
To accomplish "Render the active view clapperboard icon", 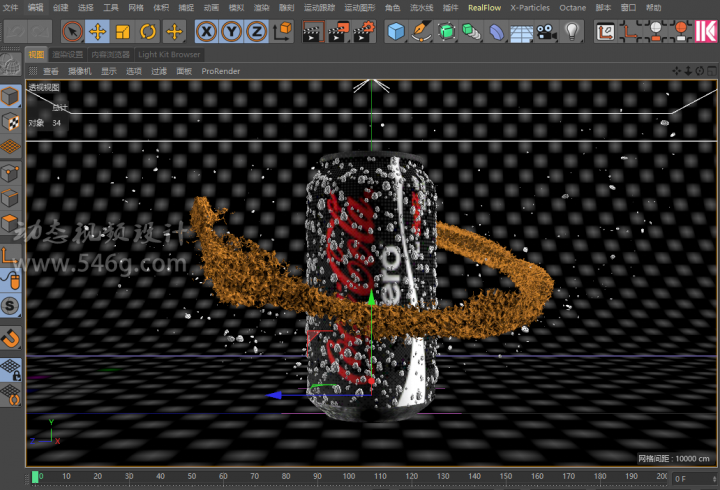I will pos(313,32).
